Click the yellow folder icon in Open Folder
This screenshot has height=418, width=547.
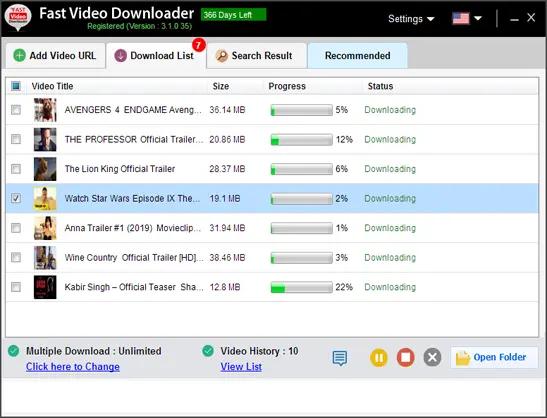click(x=463, y=358)
